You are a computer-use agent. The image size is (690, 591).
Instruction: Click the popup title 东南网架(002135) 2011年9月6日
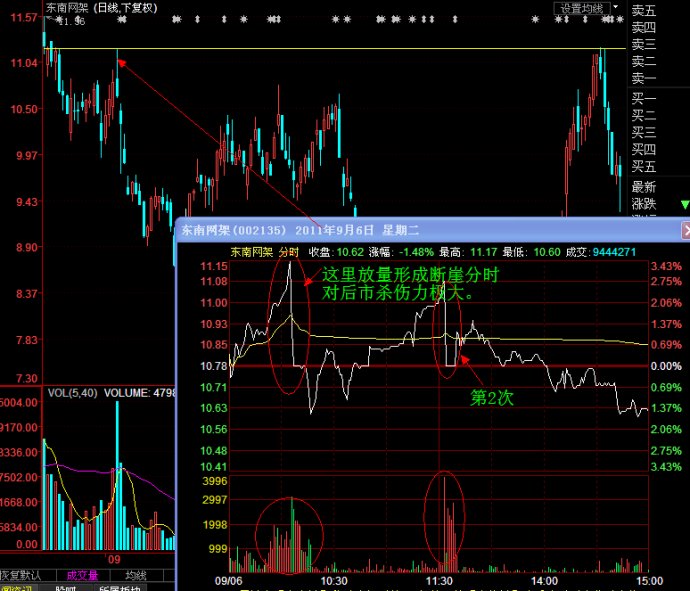coord(278,230)
